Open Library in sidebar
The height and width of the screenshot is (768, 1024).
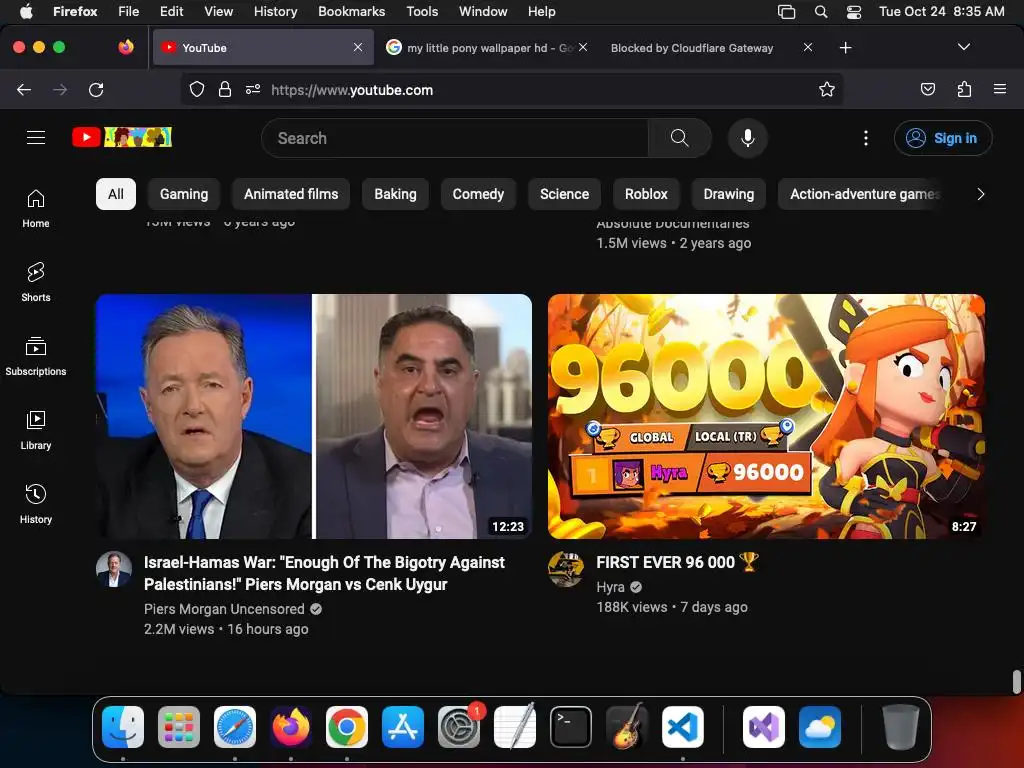[x=36, y=430]
